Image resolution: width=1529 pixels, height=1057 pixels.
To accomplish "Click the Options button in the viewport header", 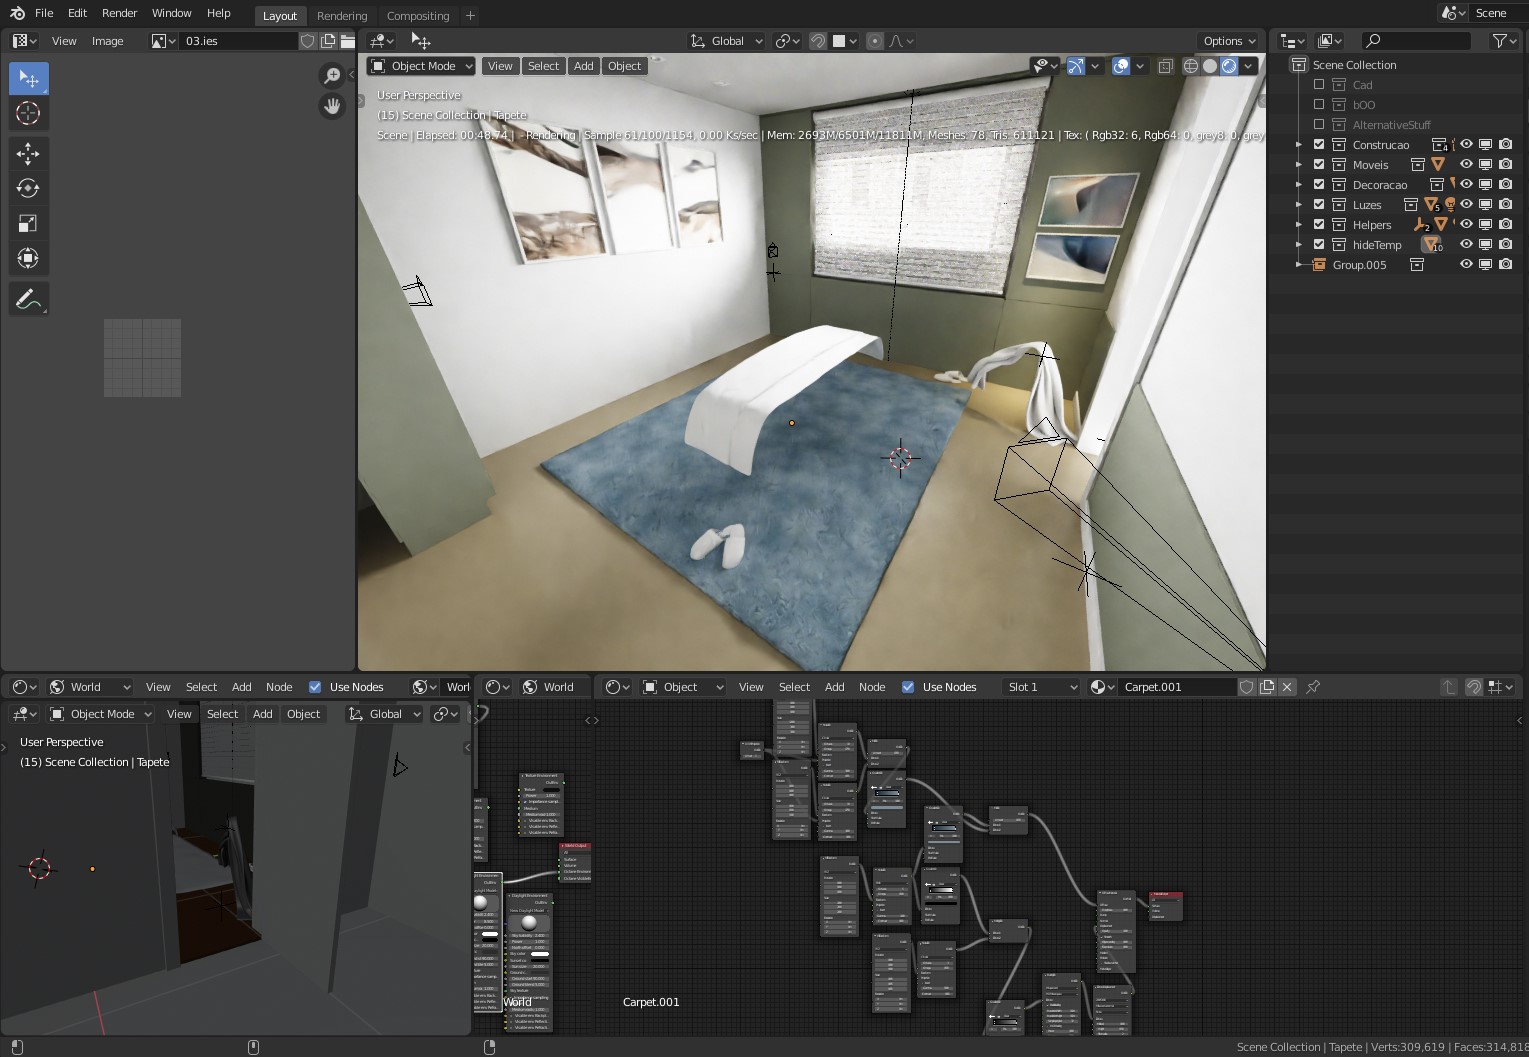I will [x=1228, y=40].
